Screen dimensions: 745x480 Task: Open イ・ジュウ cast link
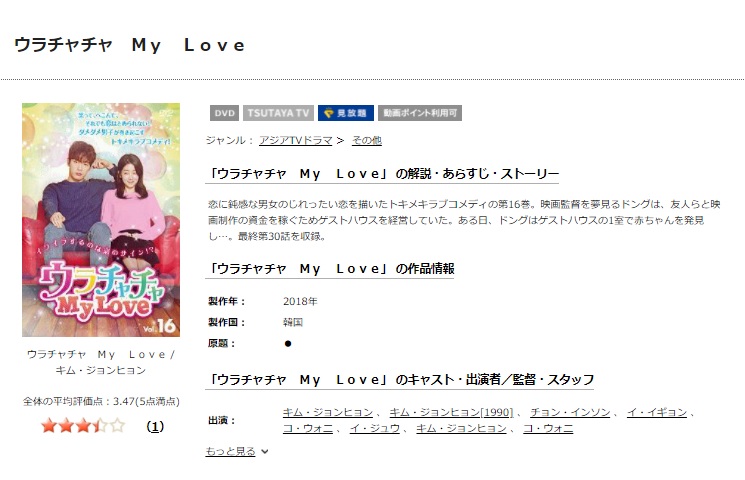click(374, 428)
